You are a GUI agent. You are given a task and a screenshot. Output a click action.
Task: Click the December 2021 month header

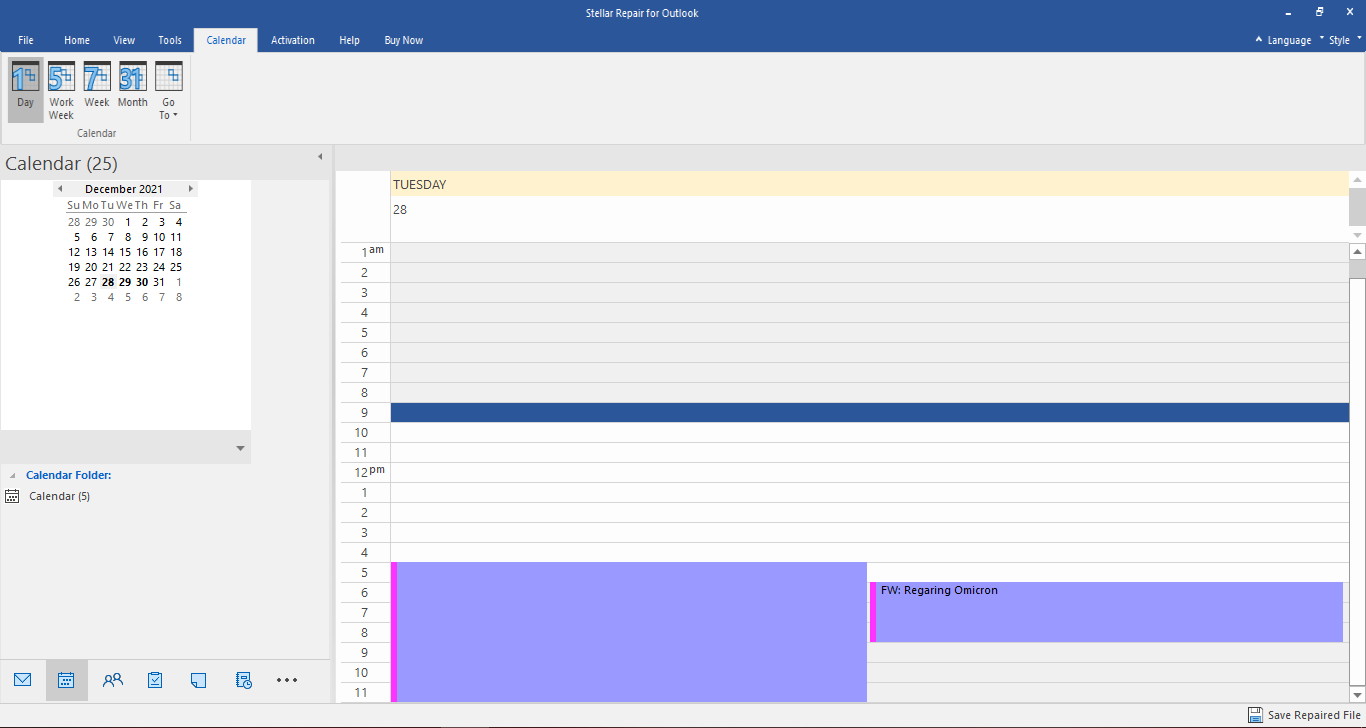(124, 189)
